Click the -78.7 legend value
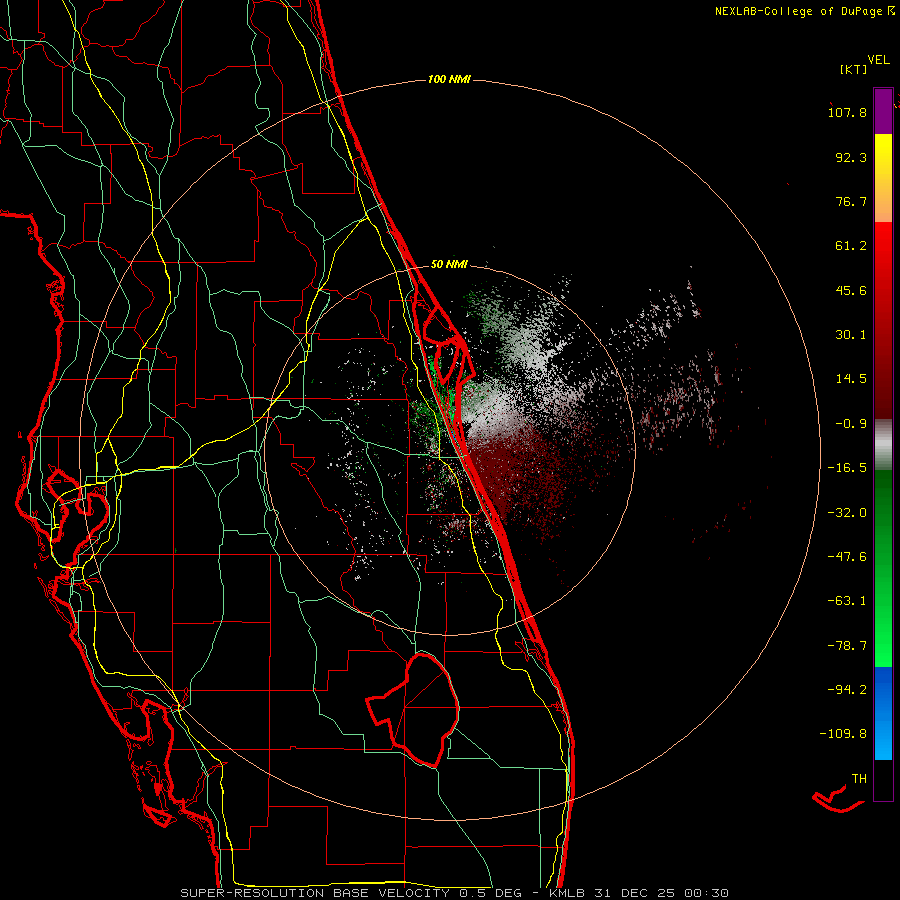 [x=847, y=646]
